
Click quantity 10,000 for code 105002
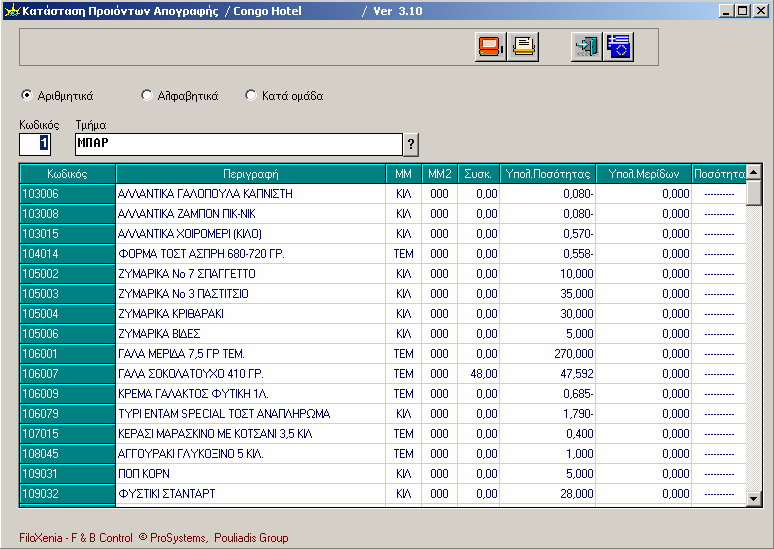[547, 274]
